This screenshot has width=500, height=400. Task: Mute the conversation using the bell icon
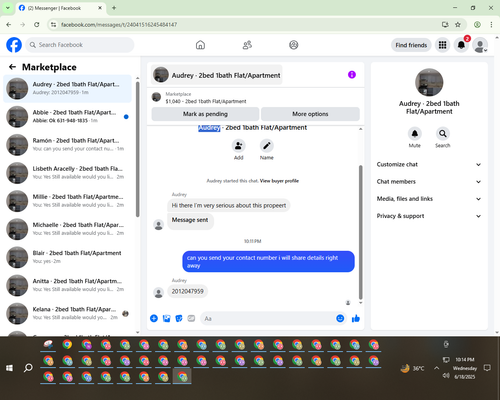point(415,134)
